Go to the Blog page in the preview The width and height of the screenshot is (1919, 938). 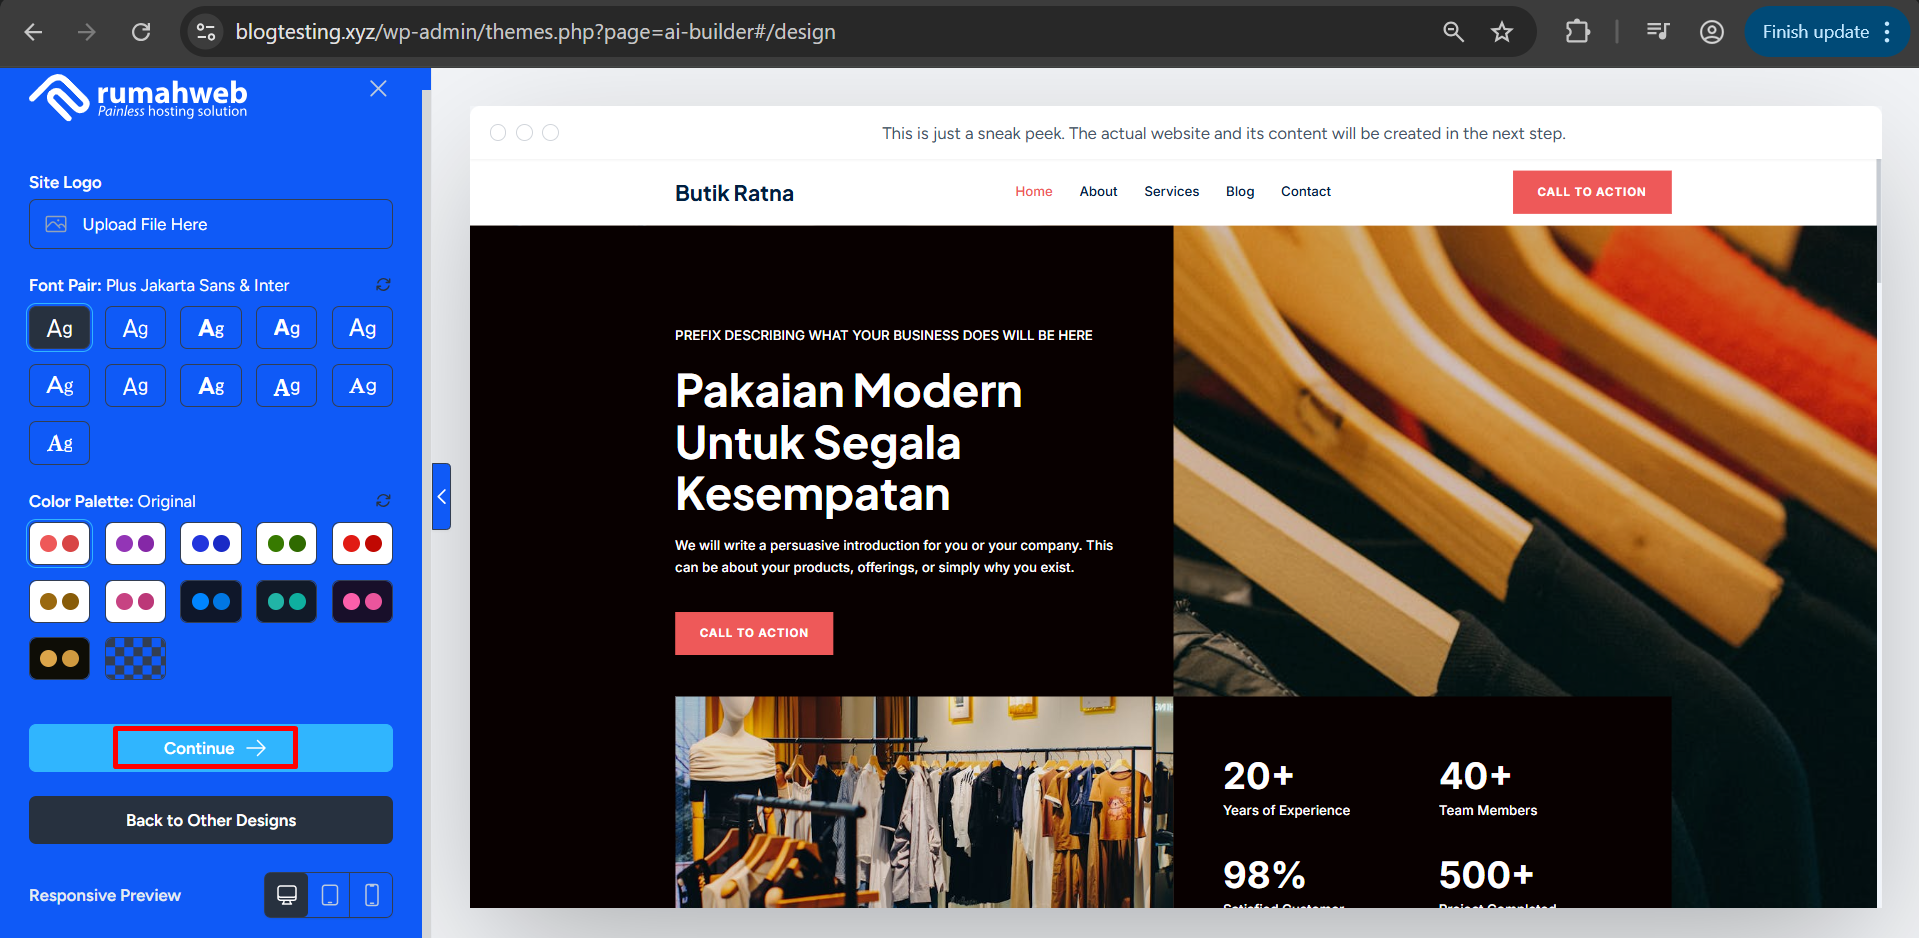pos(1239,192)
